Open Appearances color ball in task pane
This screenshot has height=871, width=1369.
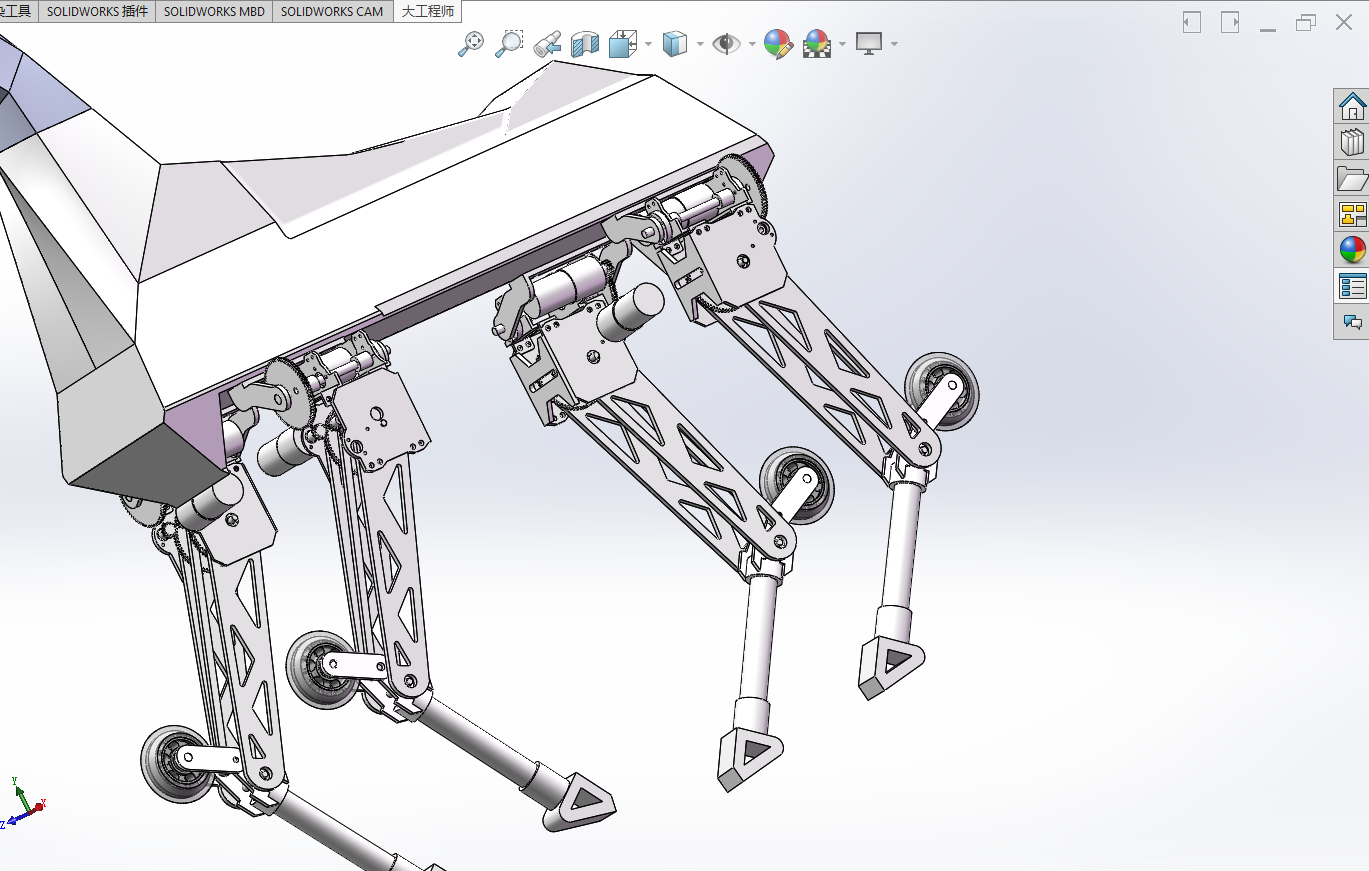1352,250
